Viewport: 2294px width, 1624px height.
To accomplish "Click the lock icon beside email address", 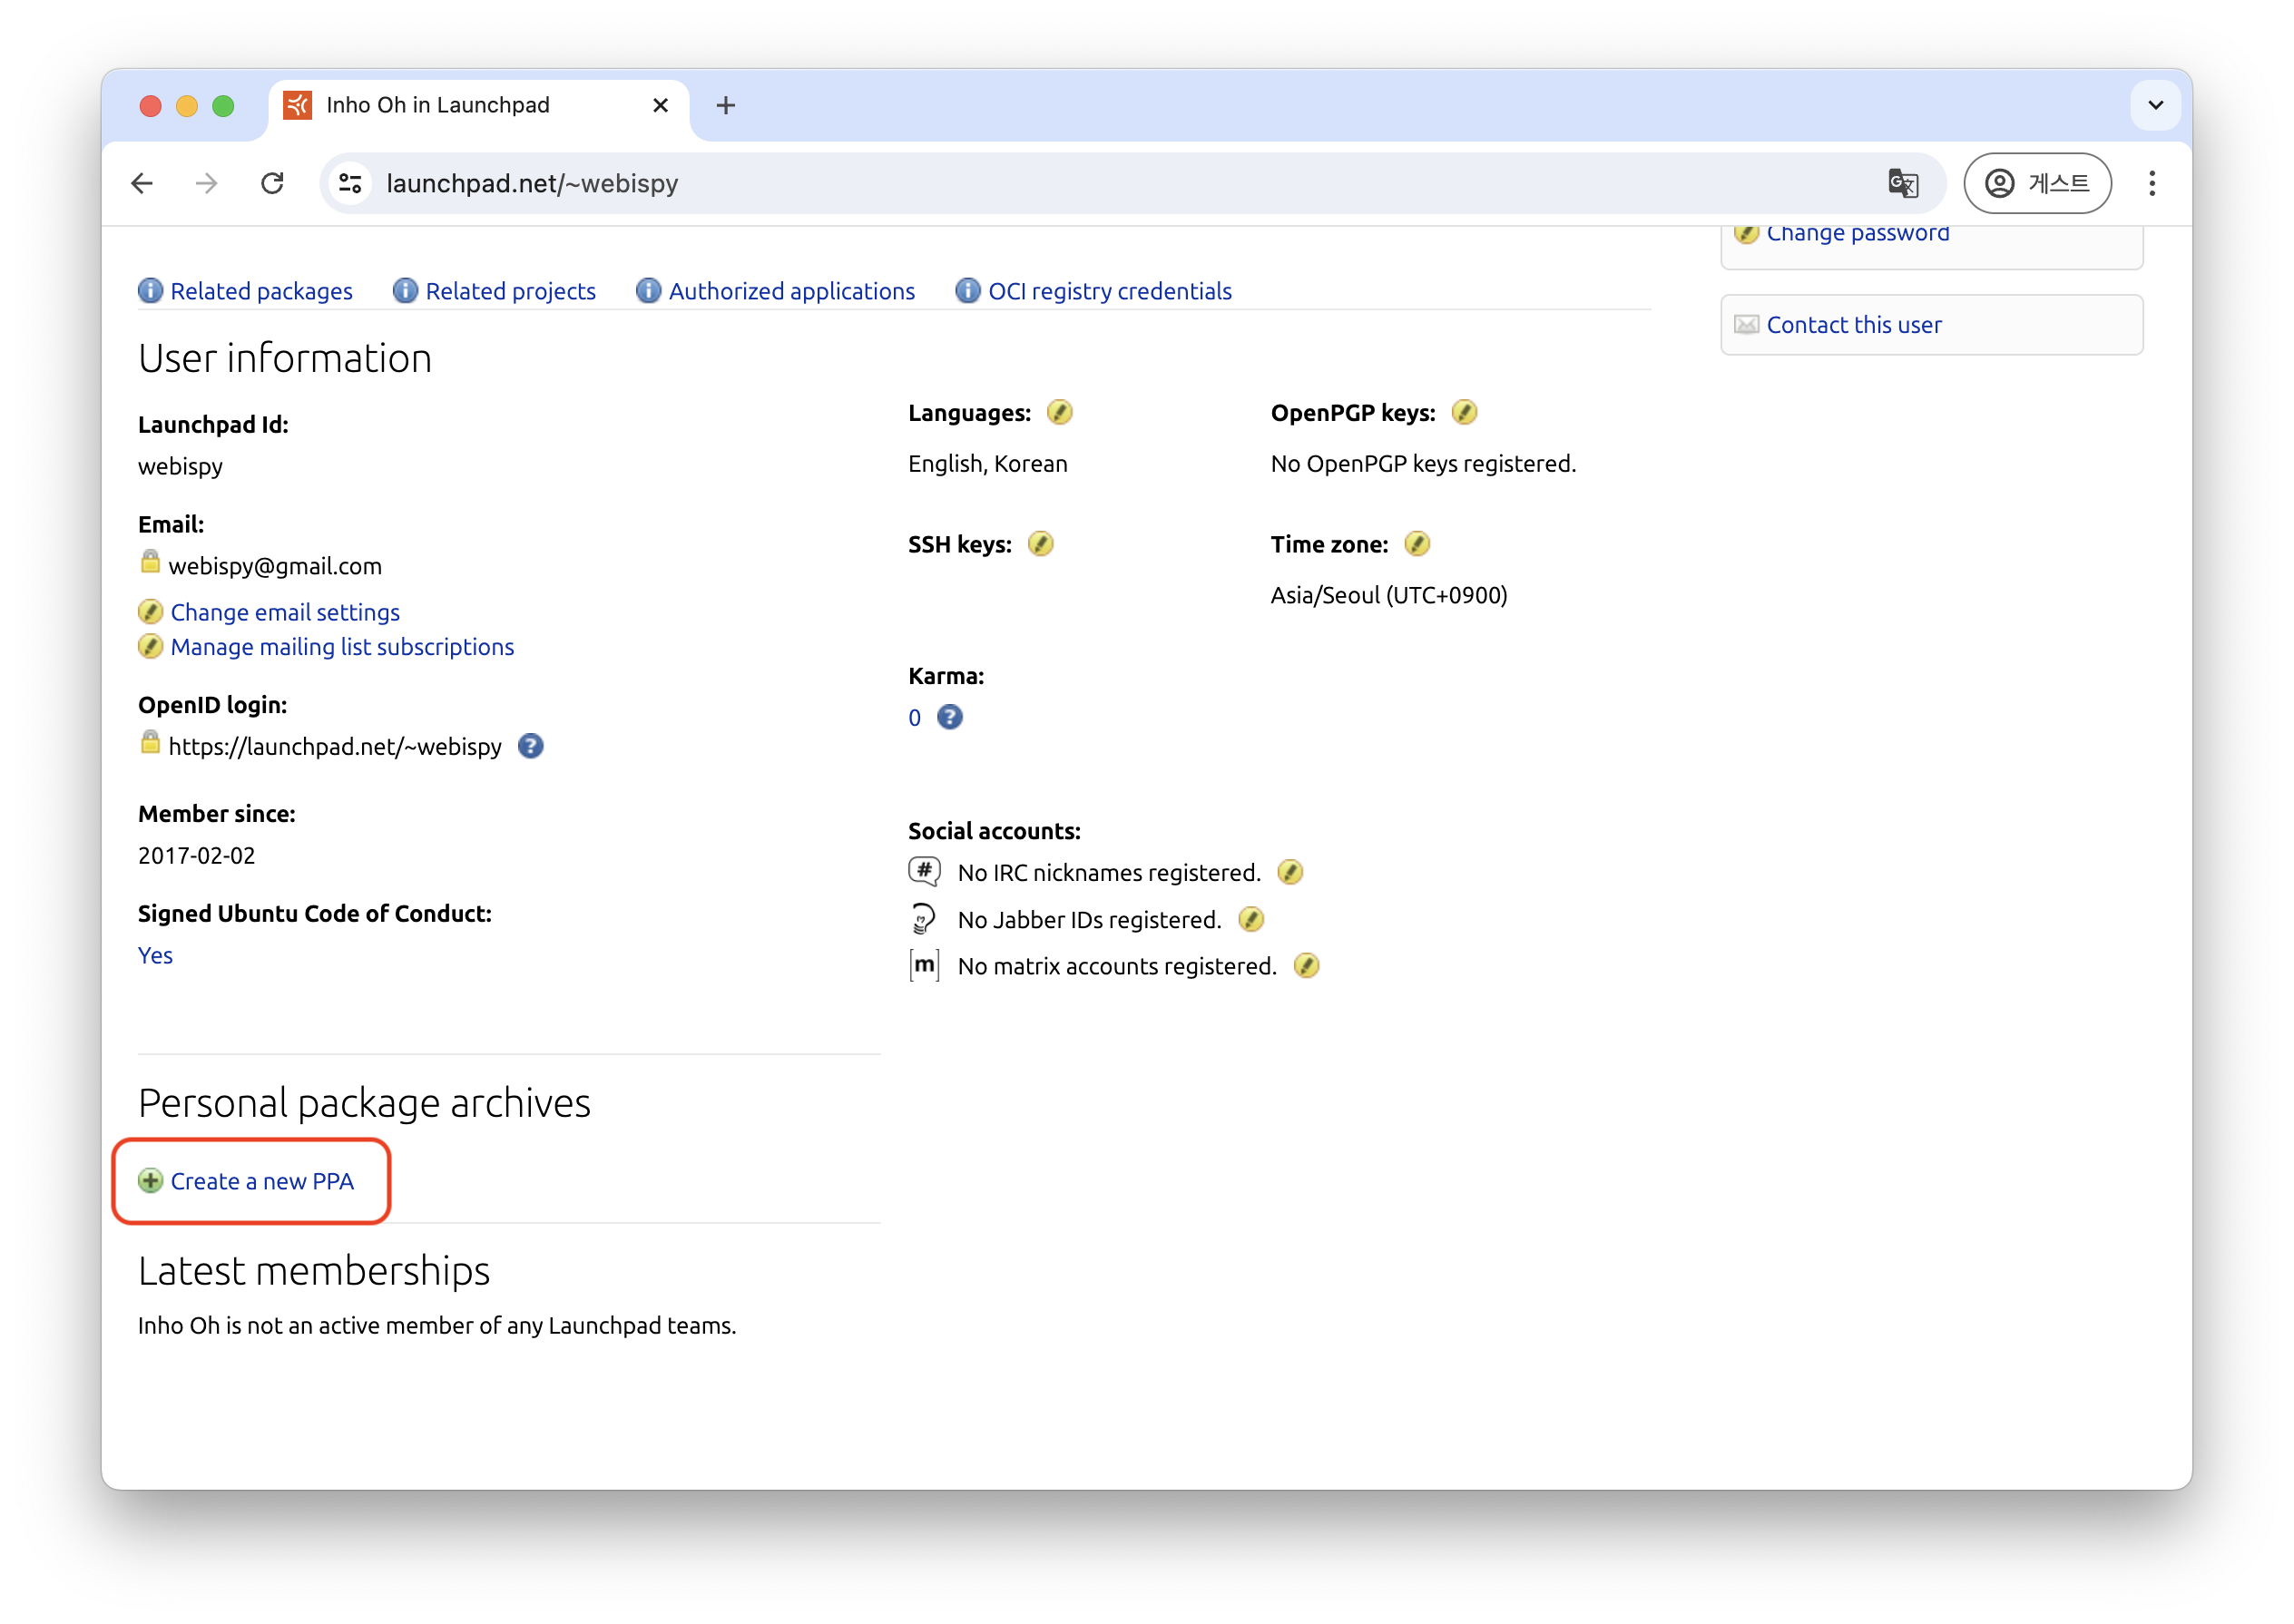I will coord(150,561).
